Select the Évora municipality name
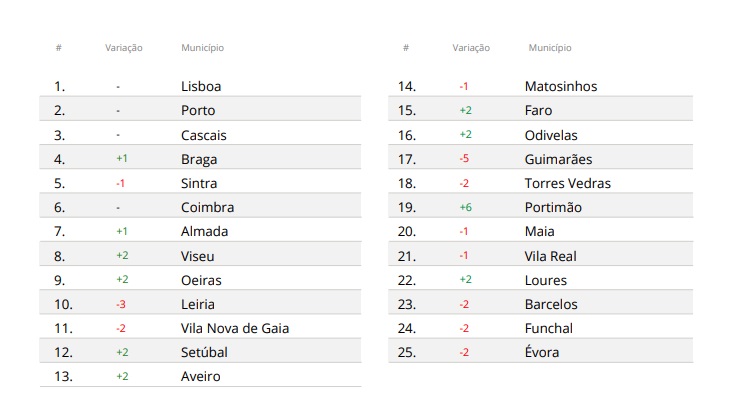Viewport: 738px width, 413px height. (542, 352)
